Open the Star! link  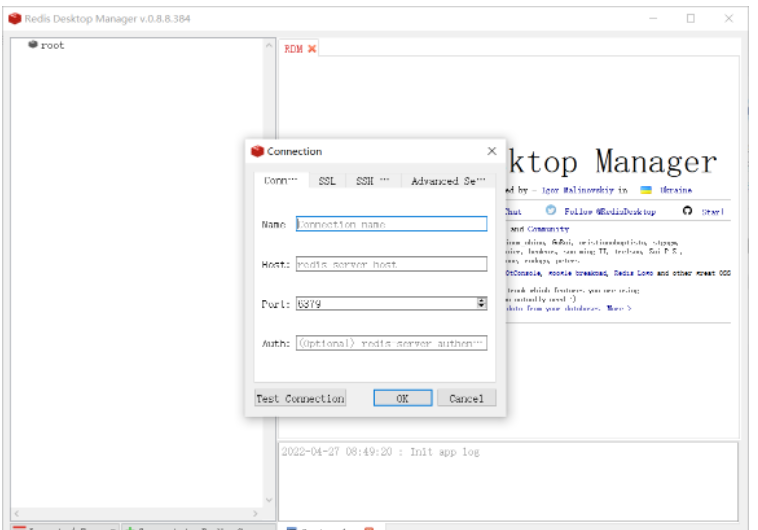[x=713, y=212]
